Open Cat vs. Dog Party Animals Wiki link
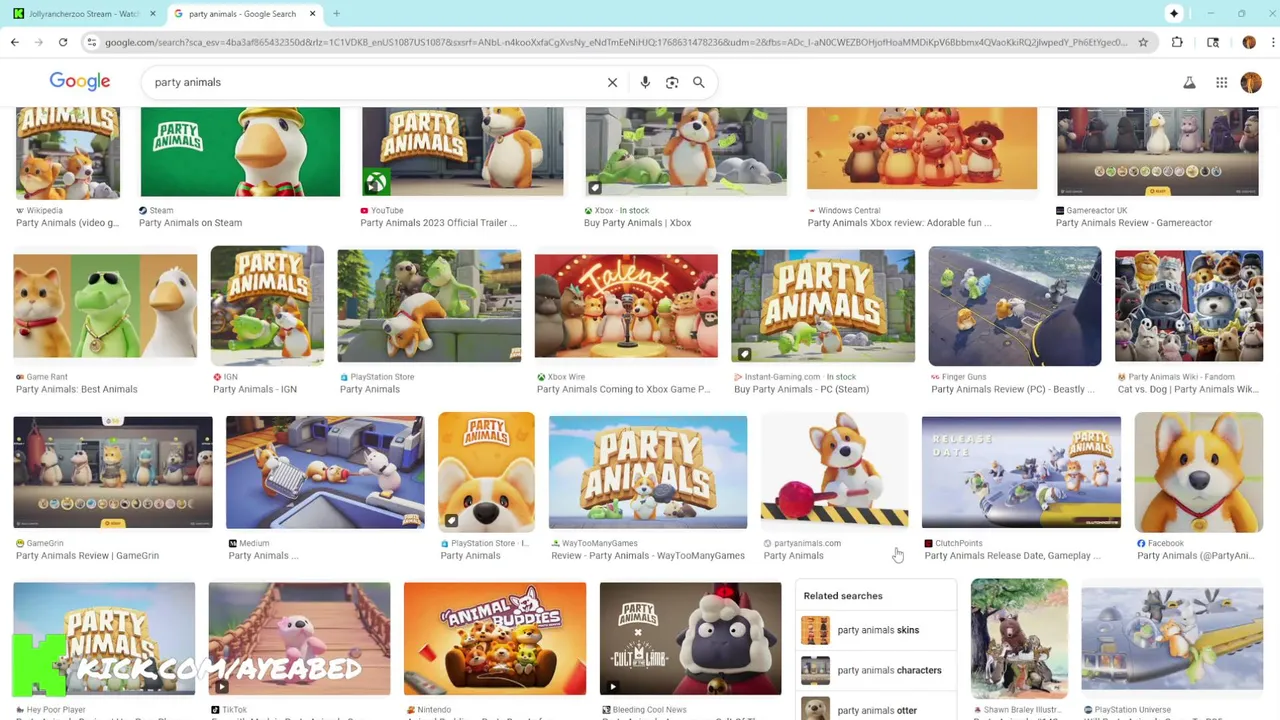Image resolution: width=1280 pixels, height=720 pixels. click(1188, 389)
